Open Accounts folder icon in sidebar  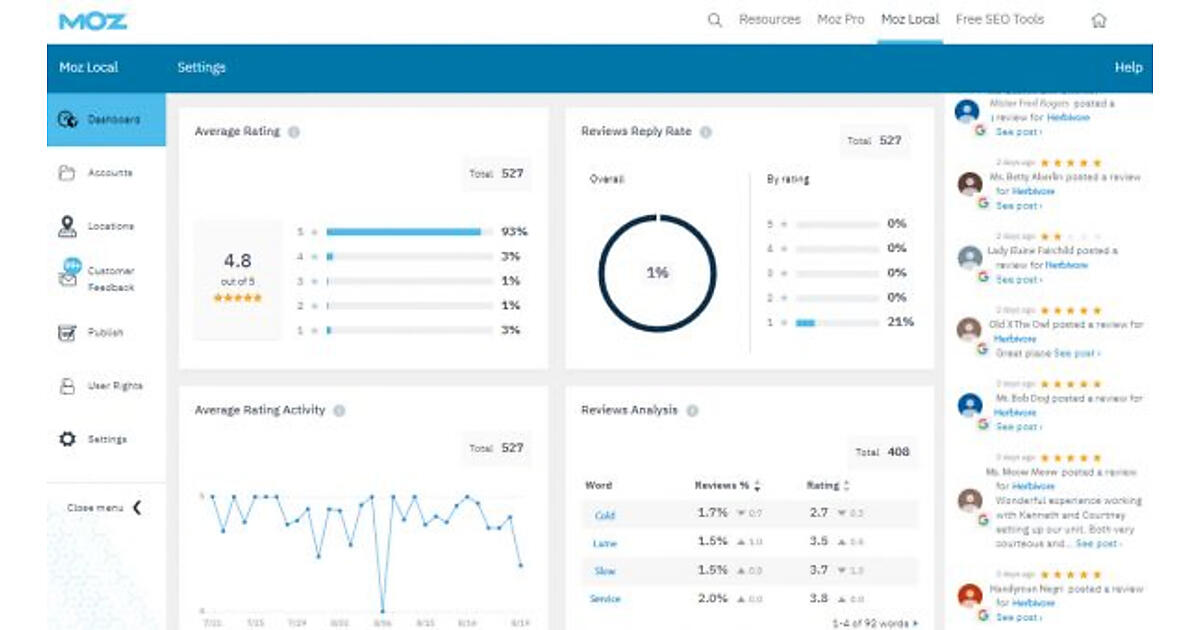pos(67,173)
